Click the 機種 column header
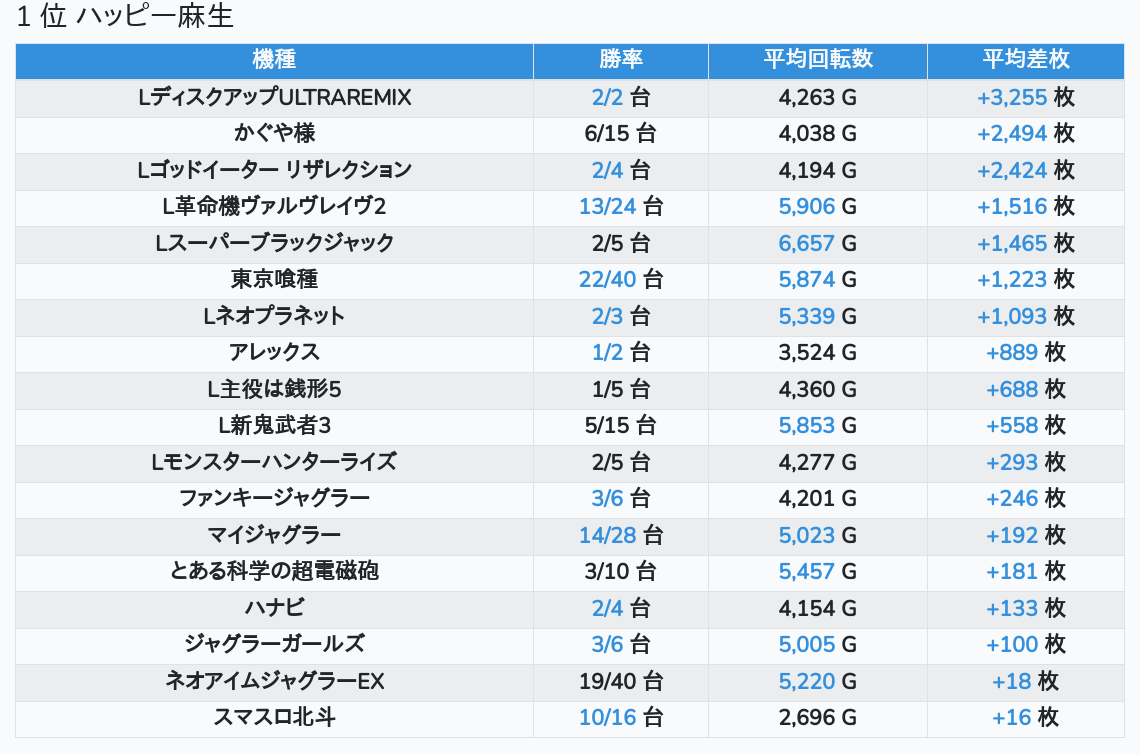 [274, 60]
